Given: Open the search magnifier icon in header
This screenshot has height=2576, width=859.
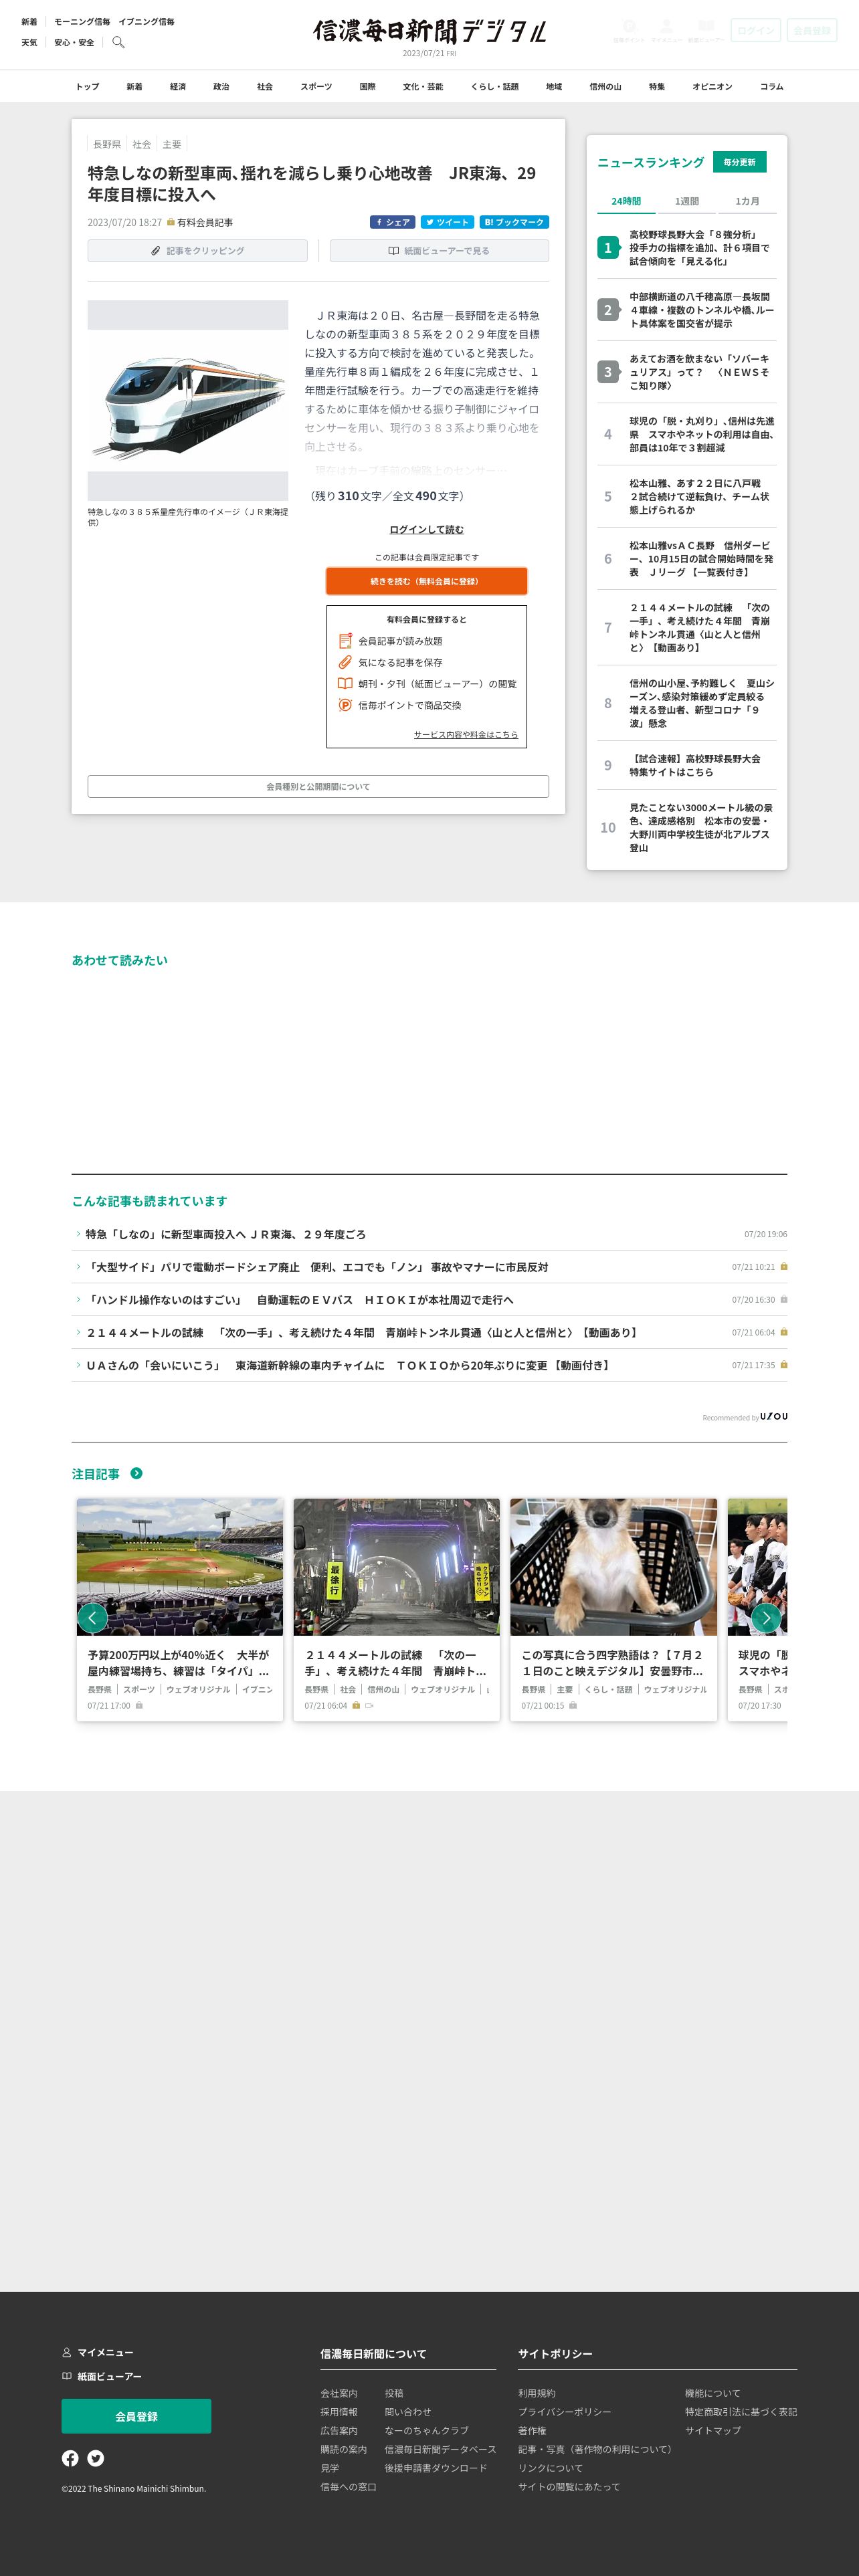Looking at the screenshot, I should click(118, 42).
